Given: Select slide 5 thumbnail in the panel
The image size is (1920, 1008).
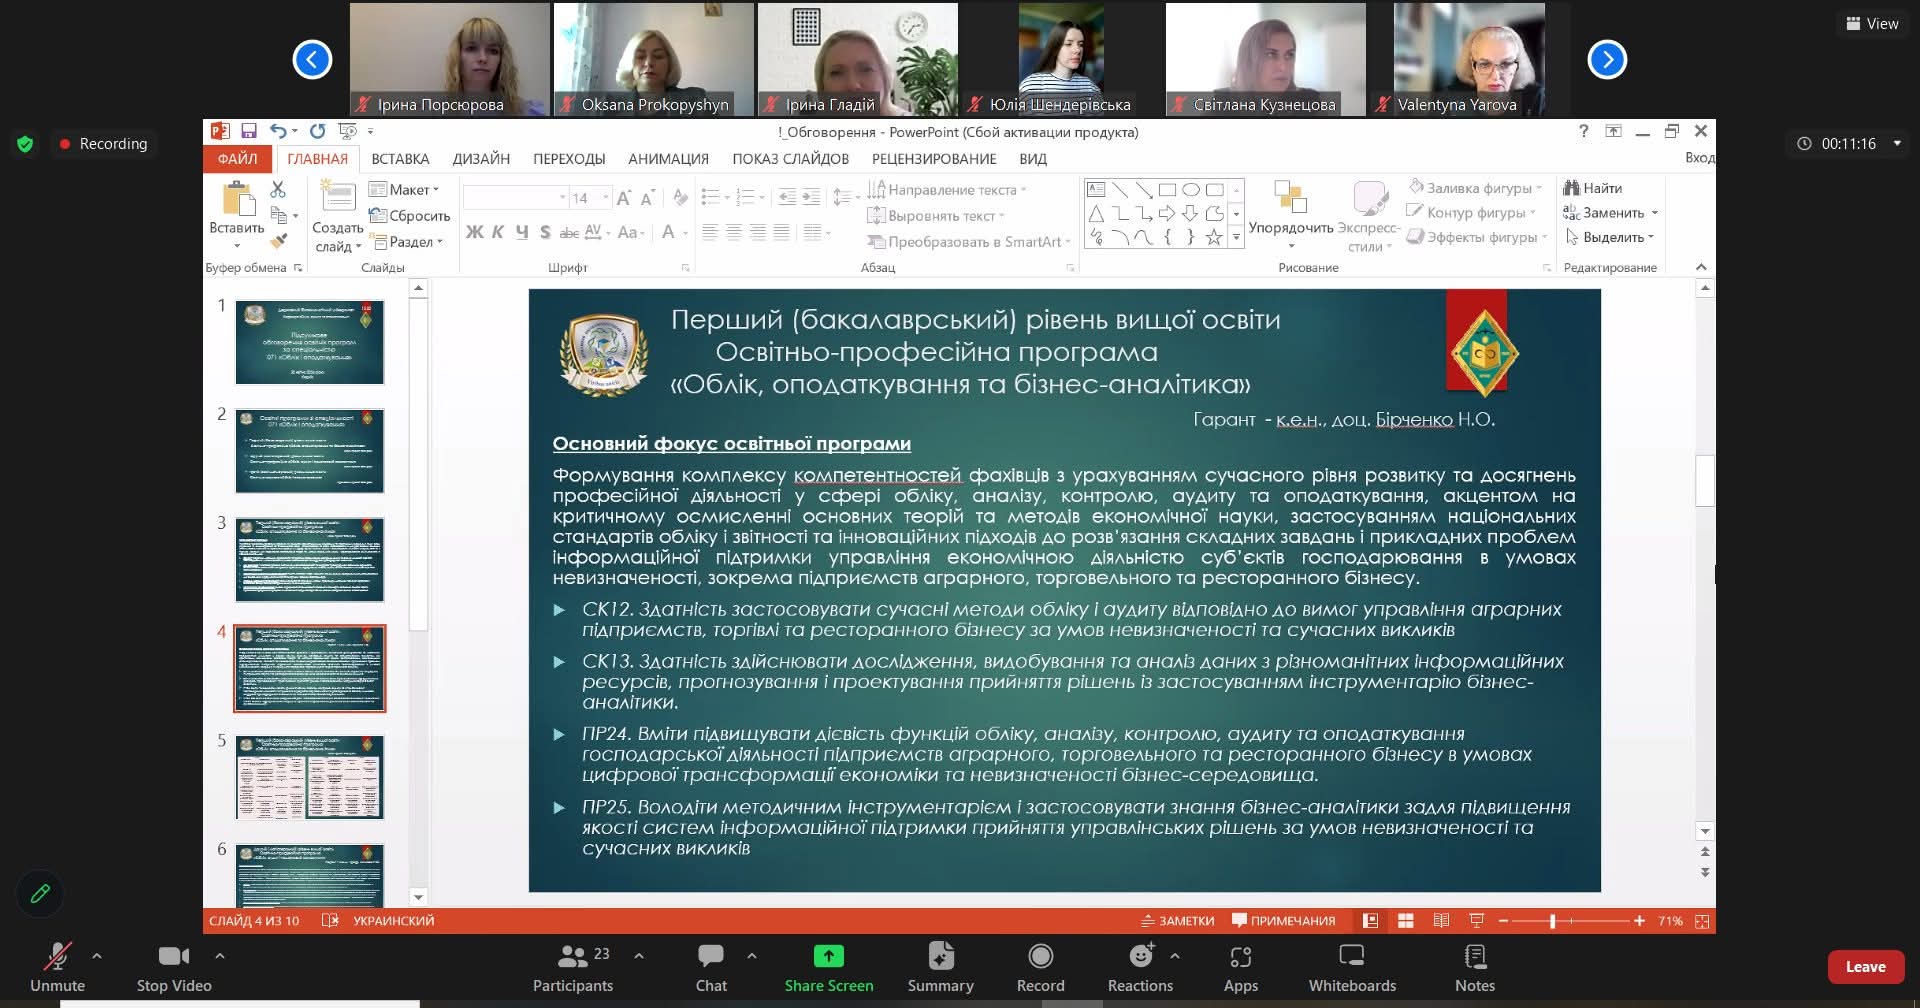Looking at the screenshot, I should click(309, 777).
